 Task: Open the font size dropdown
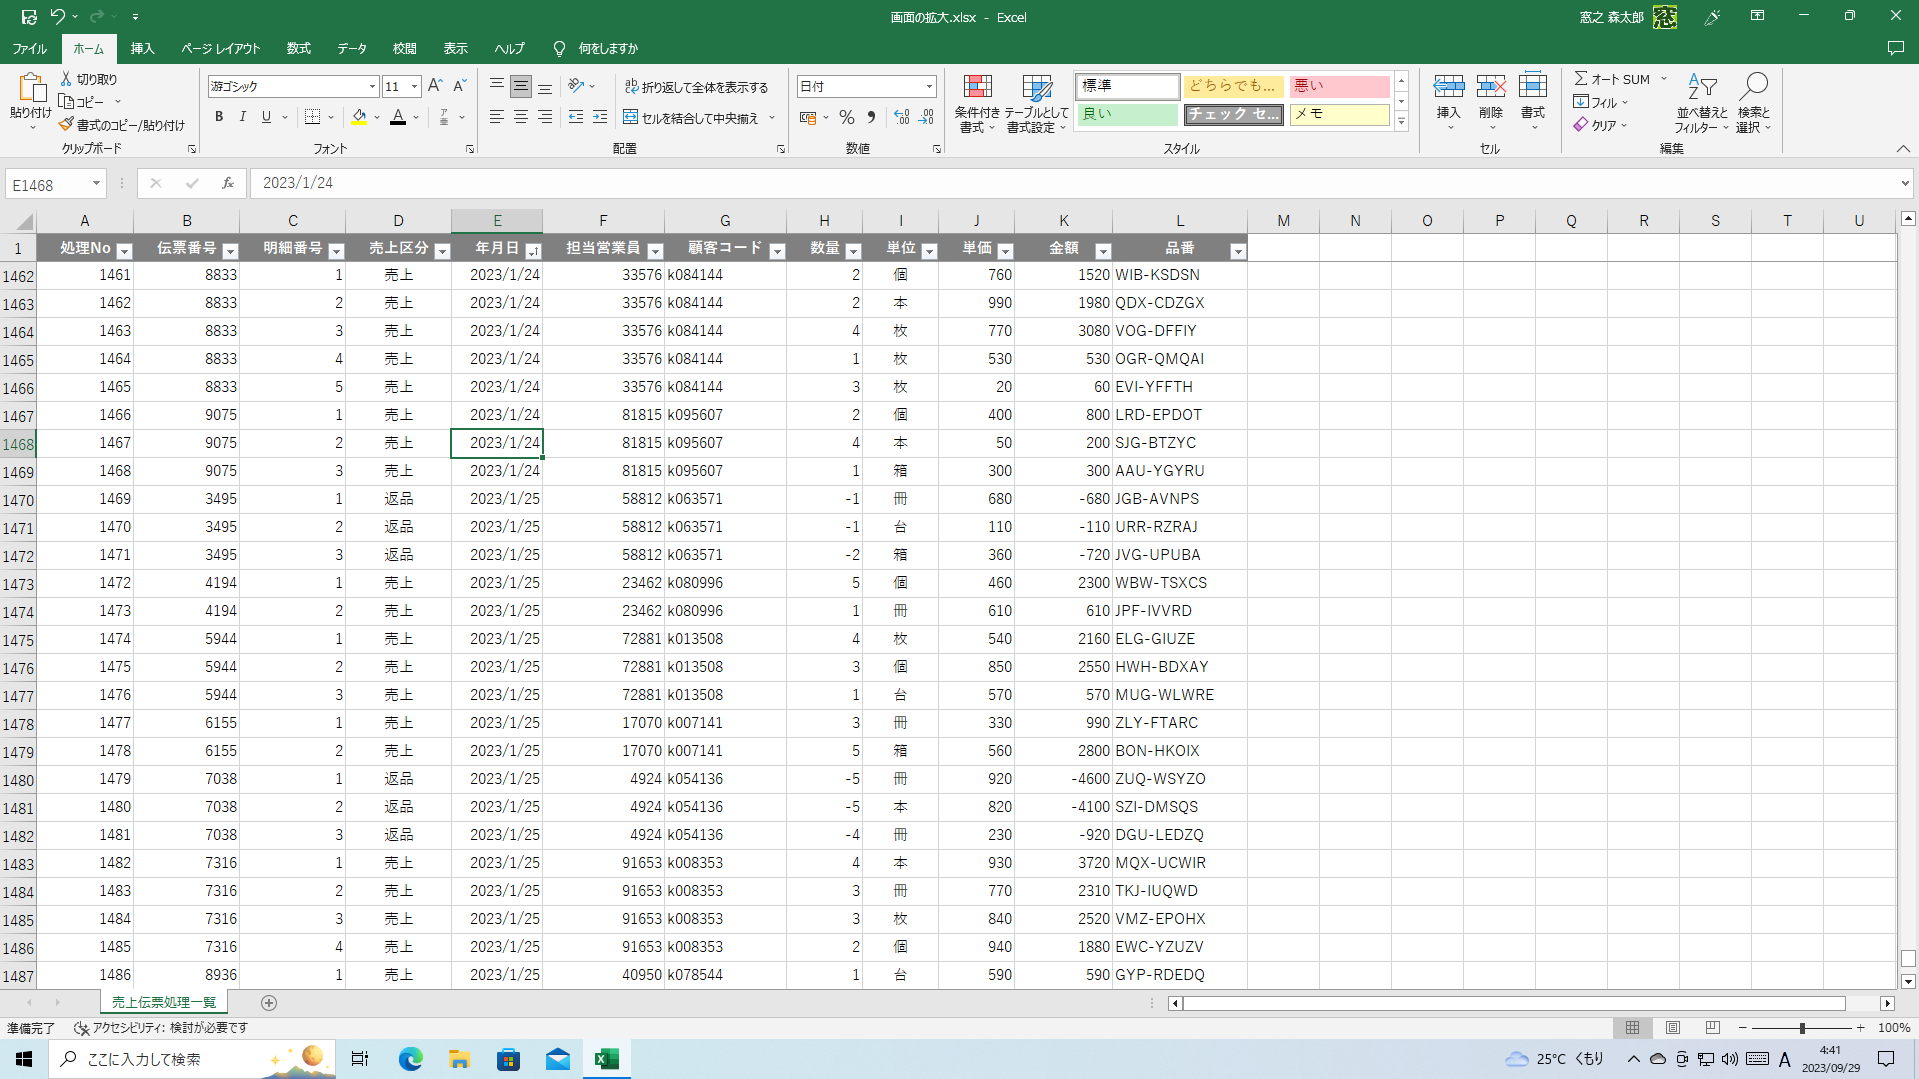pos(414,86)
